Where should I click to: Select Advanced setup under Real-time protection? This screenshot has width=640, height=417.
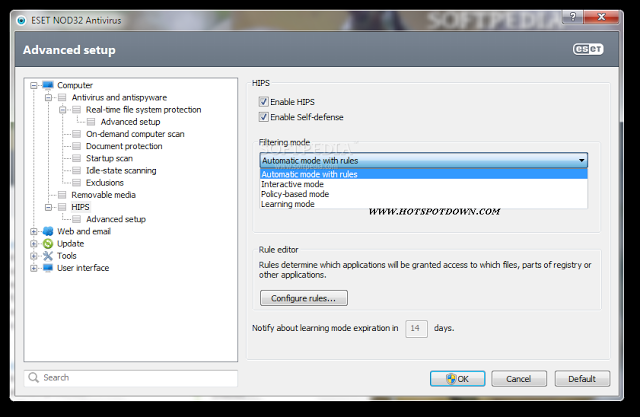coord(131,122)
